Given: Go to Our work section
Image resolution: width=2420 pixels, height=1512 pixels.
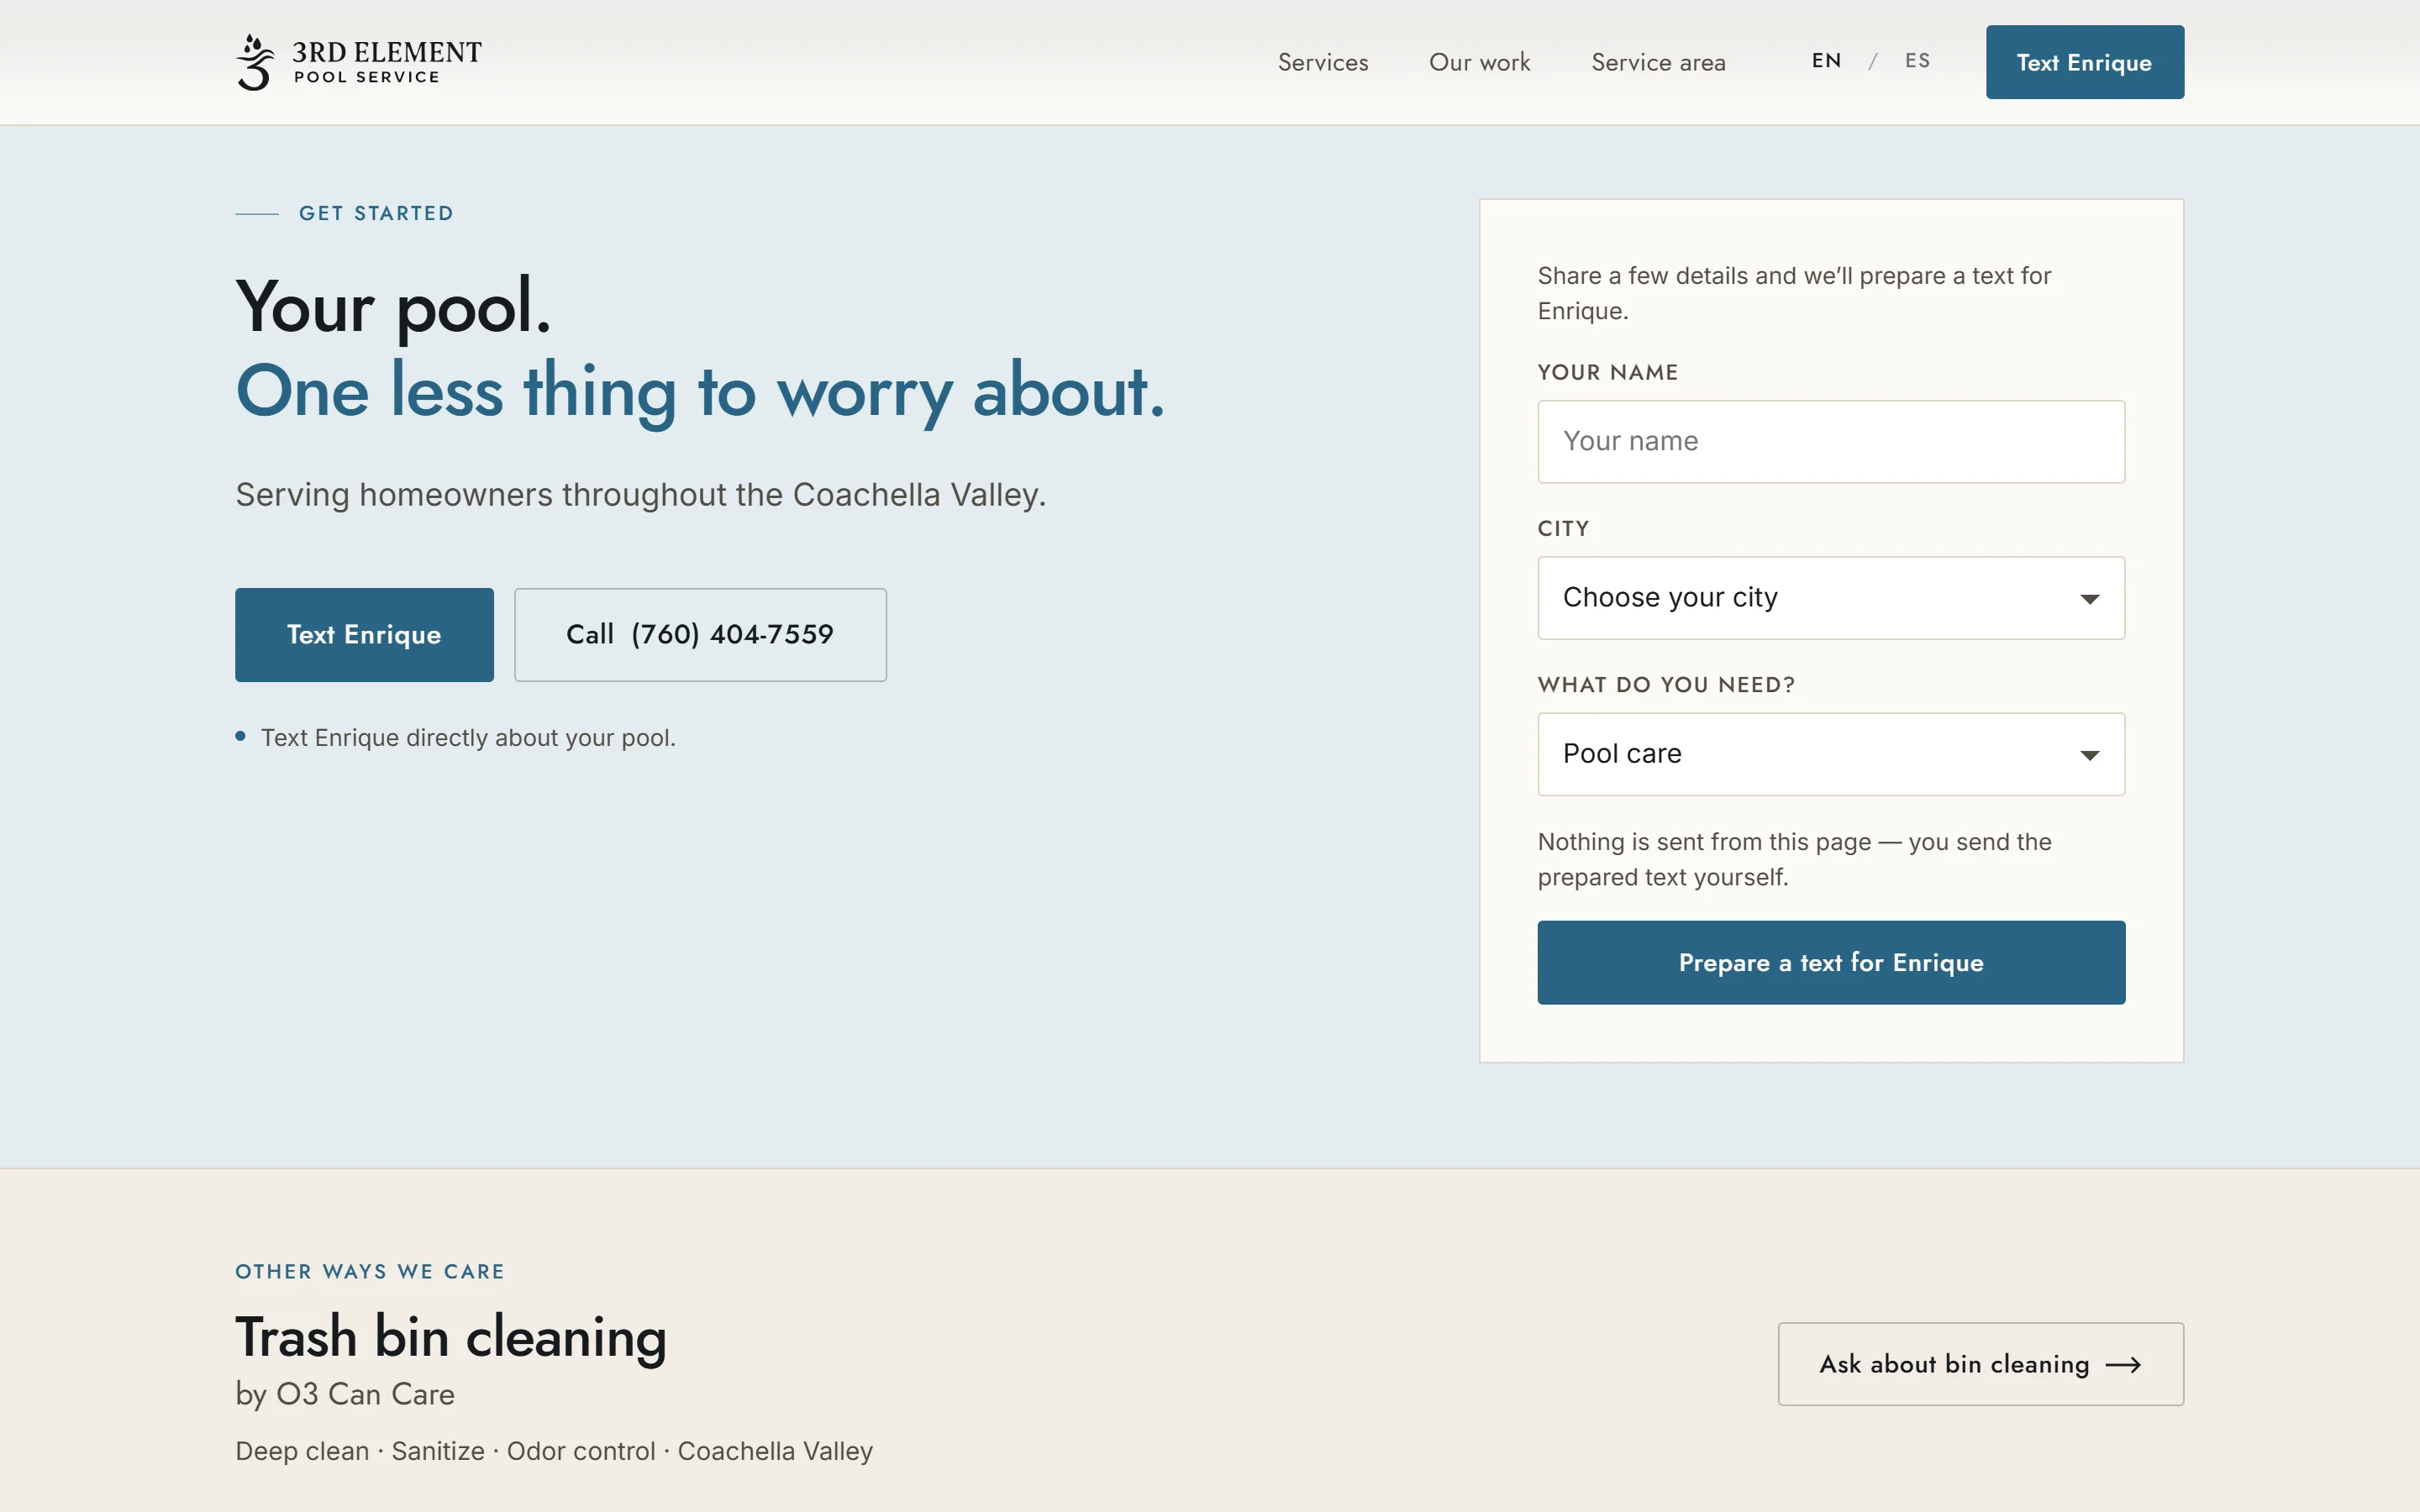Looking at the screenshot, I should click(x=1479, y=62).
